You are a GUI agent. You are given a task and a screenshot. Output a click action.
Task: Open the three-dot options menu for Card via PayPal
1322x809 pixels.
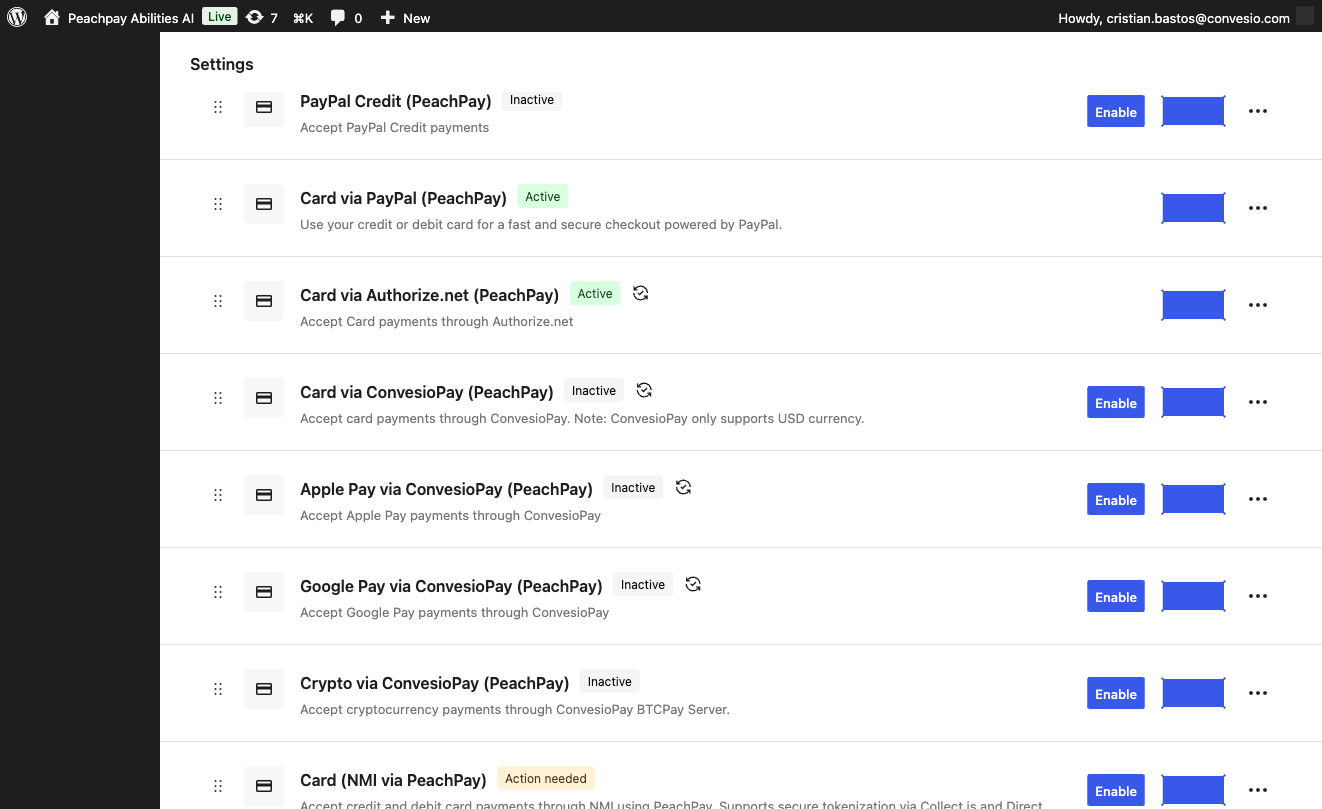tap(1258, 208)
